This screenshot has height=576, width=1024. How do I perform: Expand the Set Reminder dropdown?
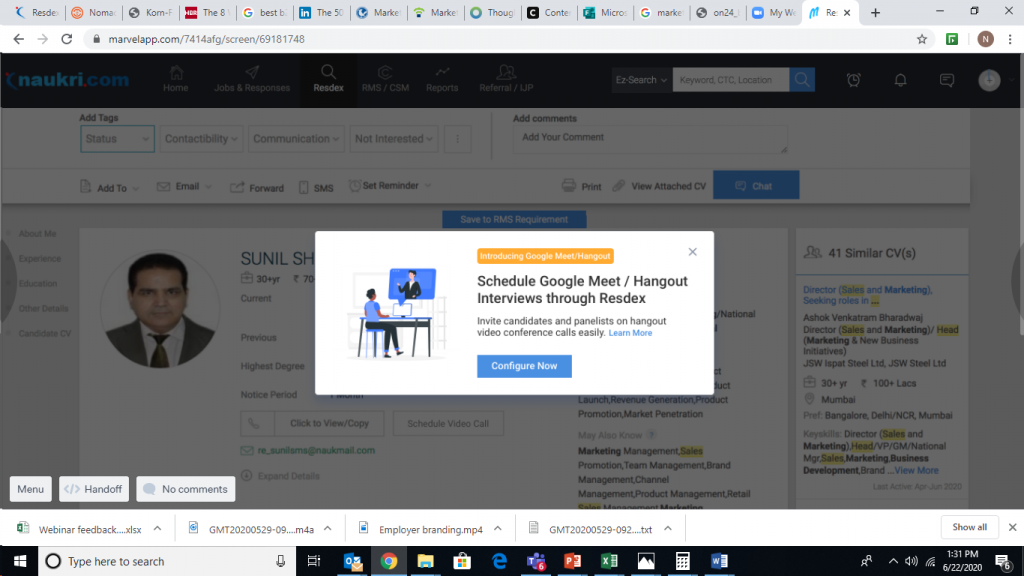(390, 185)
